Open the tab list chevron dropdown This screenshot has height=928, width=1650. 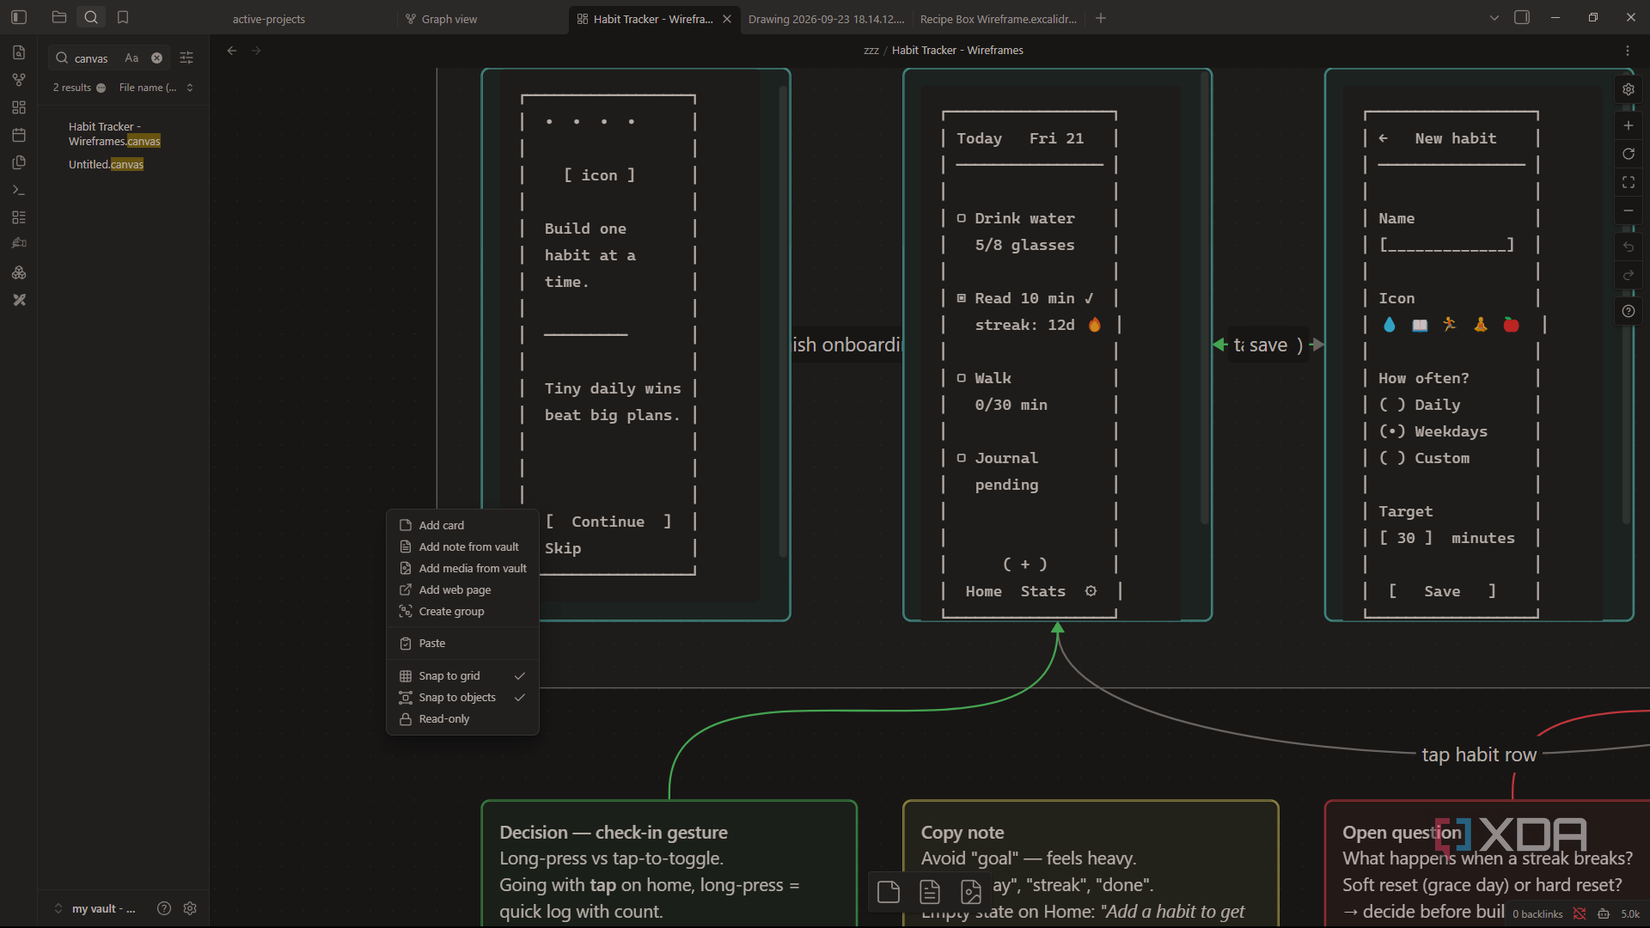(x=1494, y=18)
